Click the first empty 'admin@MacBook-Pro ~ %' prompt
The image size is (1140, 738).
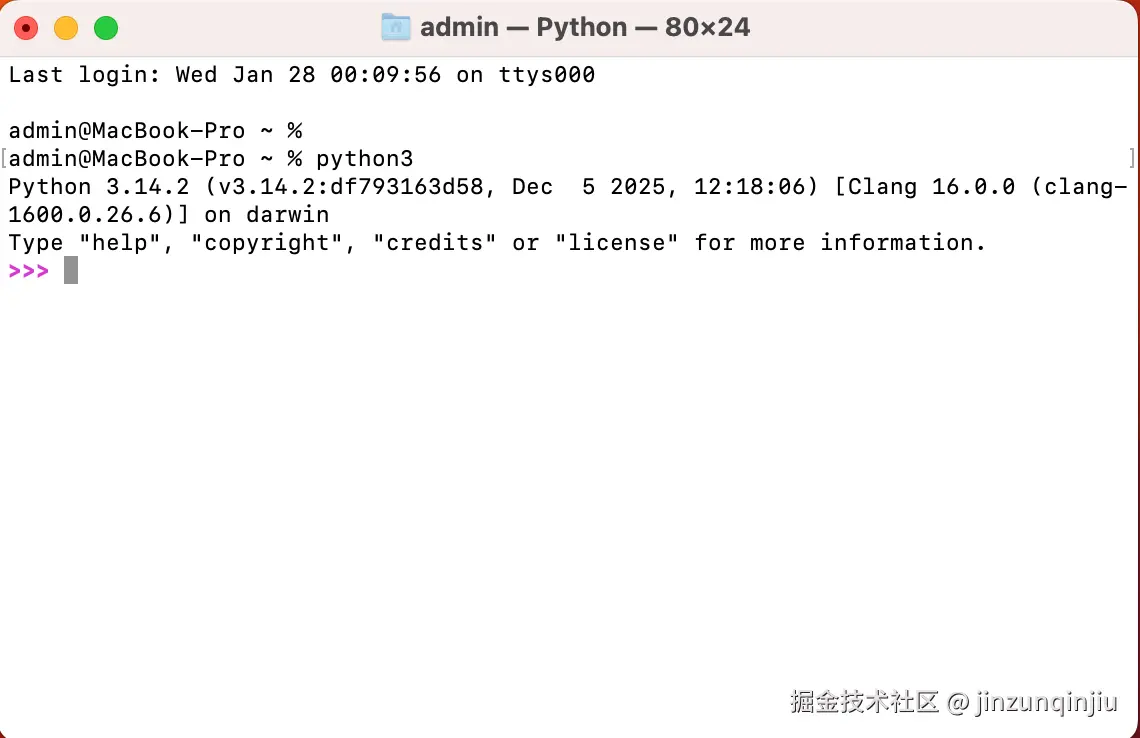(155, 130)
